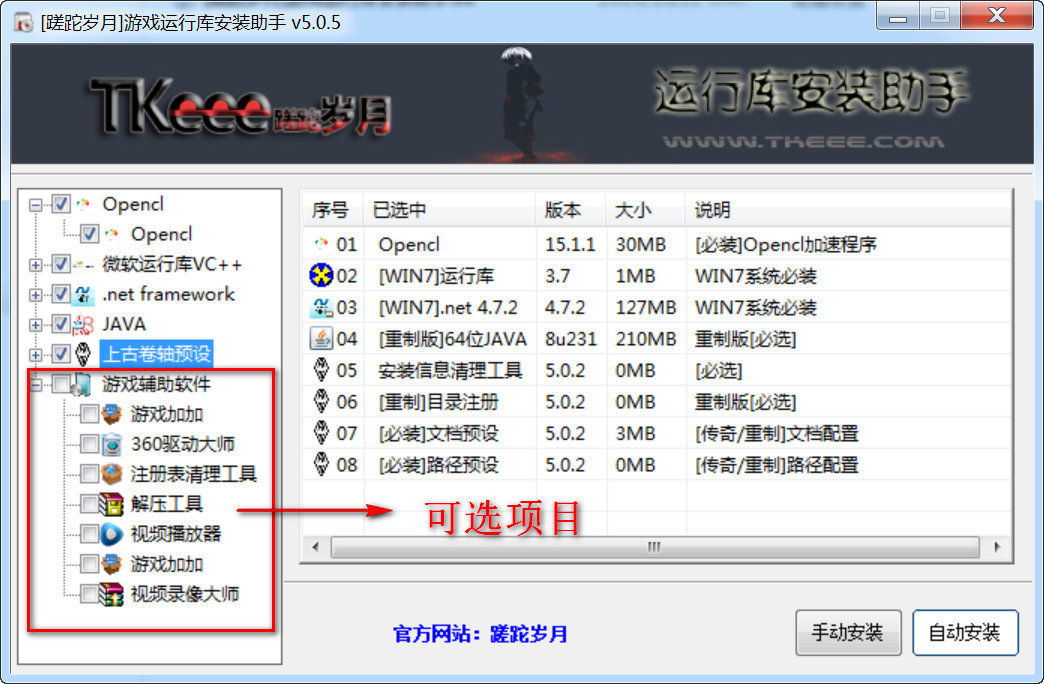Expand the 上古卷轴预设 tree node
1044x684 pixels.
pos(37,354)
